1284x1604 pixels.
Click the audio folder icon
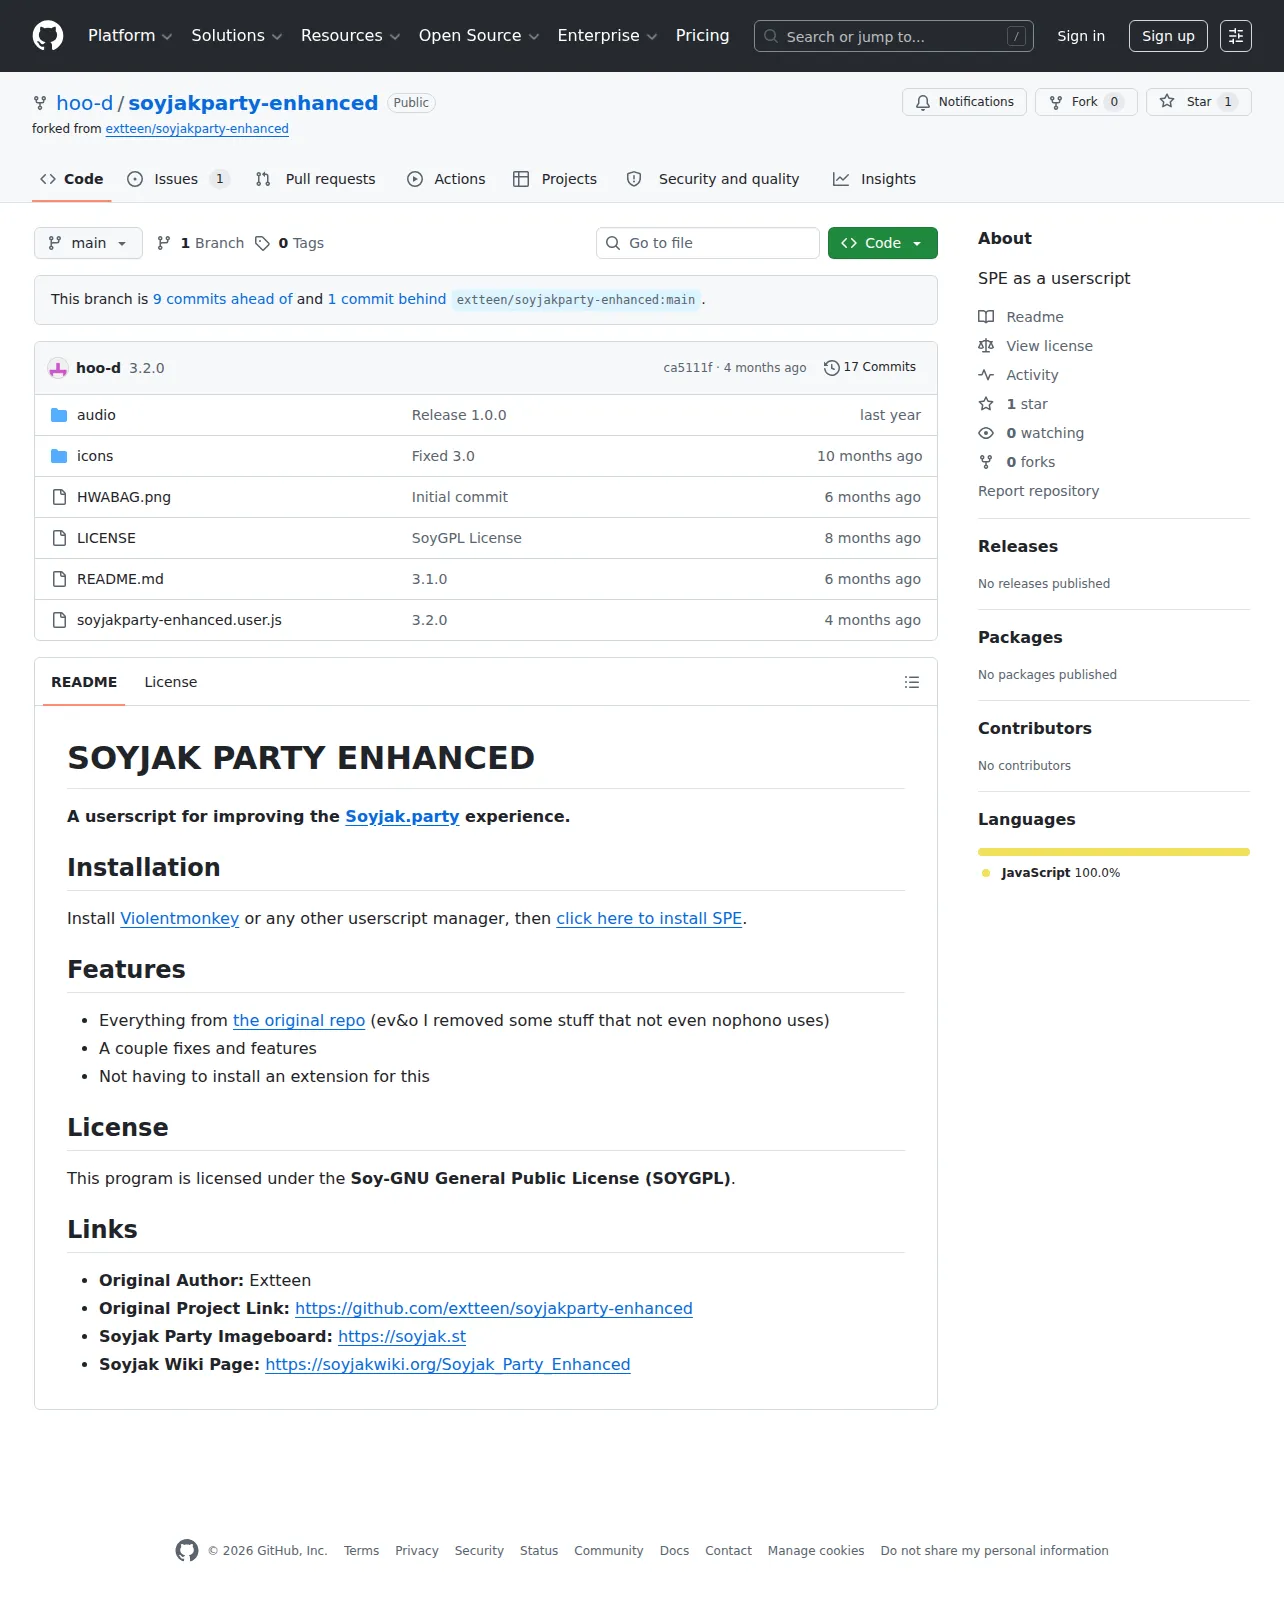[x=59, y=415]
